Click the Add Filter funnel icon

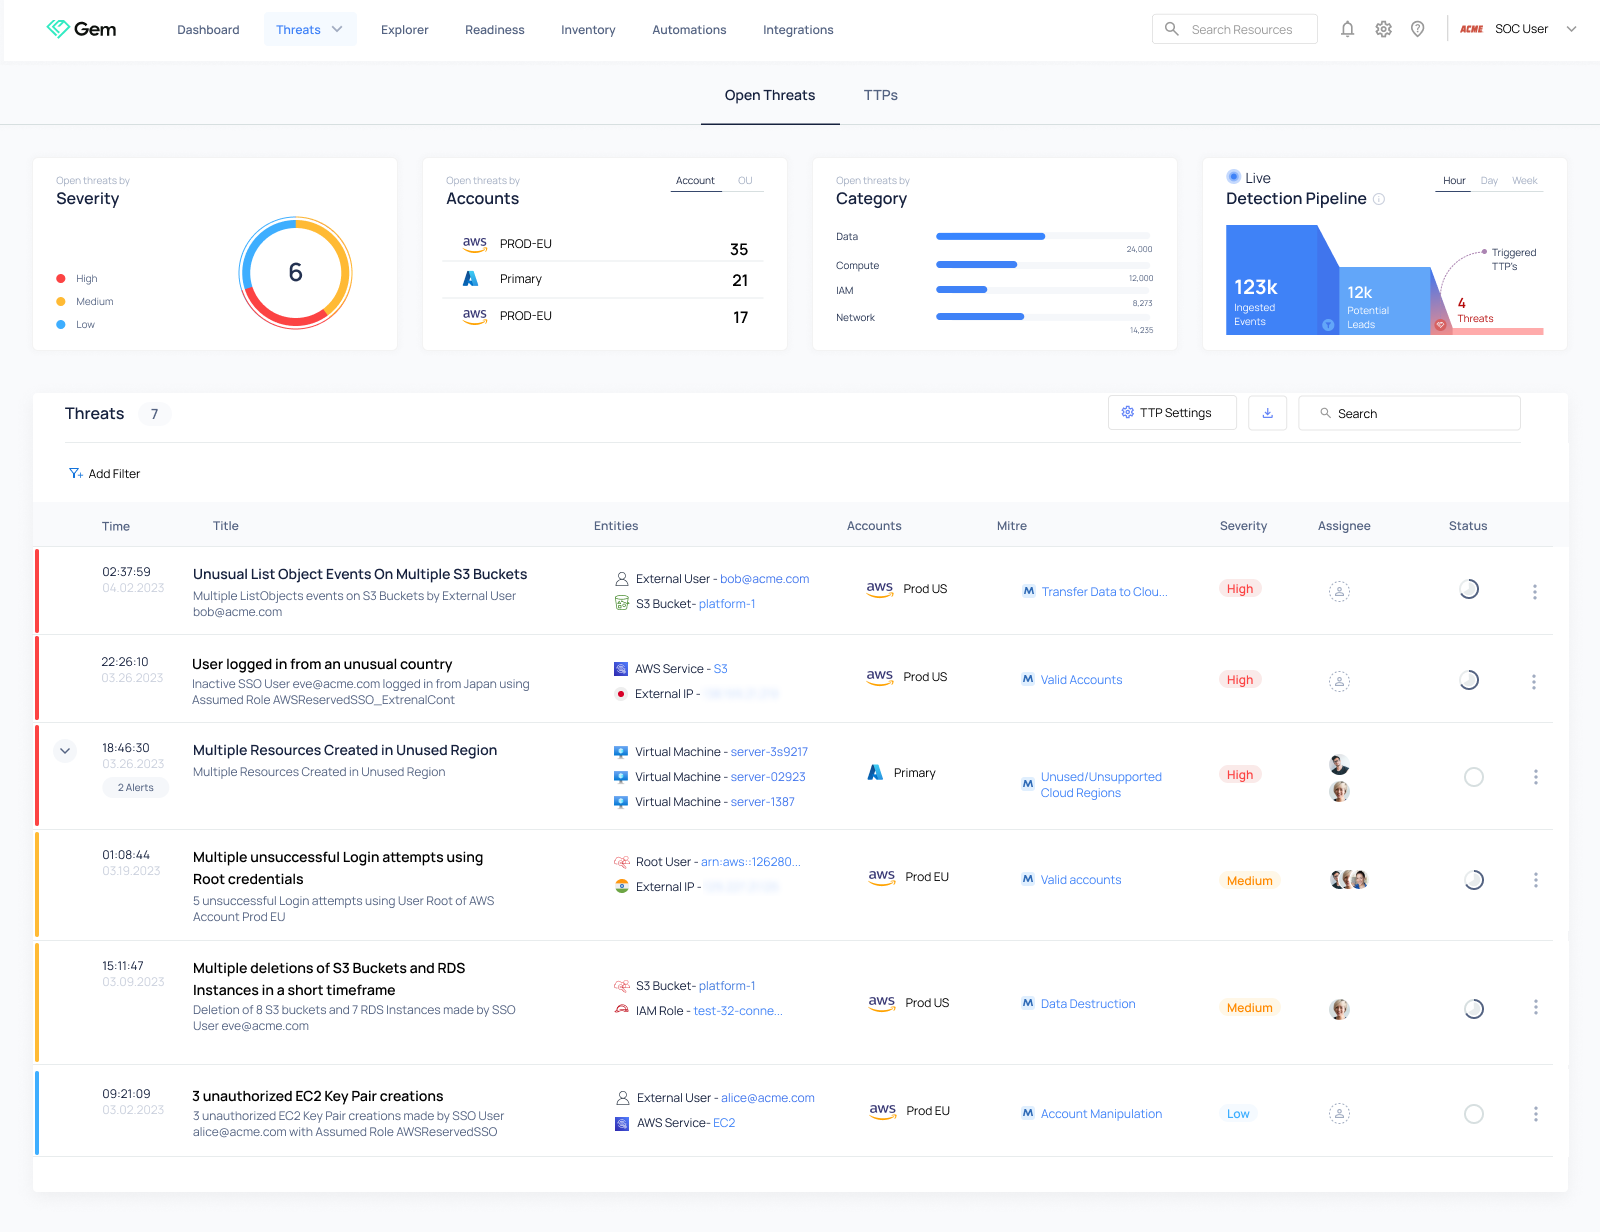[76, 474]
